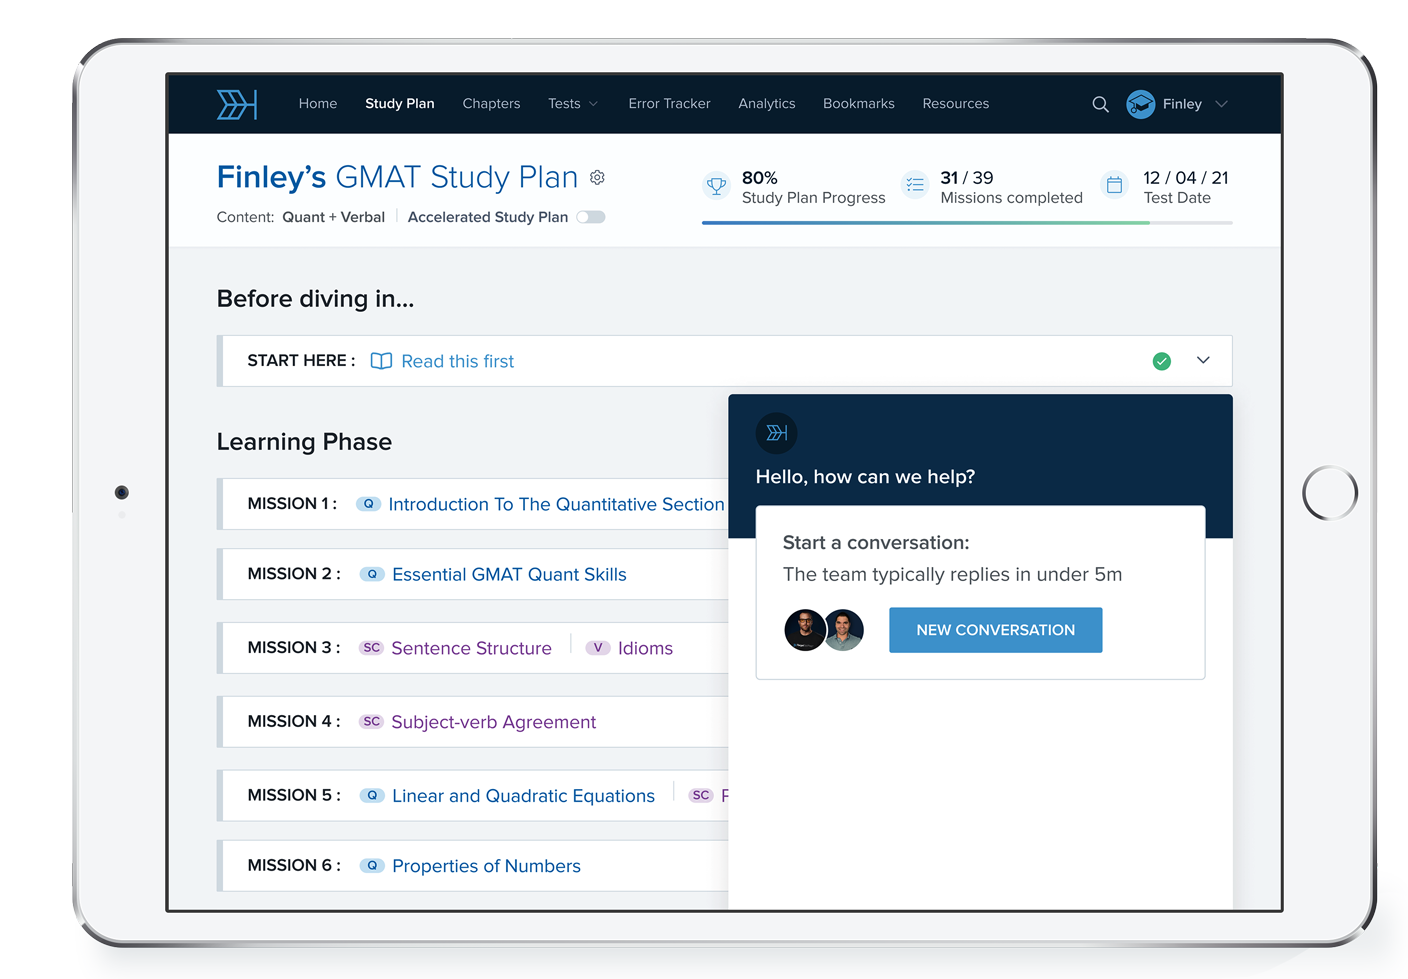Click the study plan progress bar
This screenshot has width=1408, height=979.
coord(967,222)
